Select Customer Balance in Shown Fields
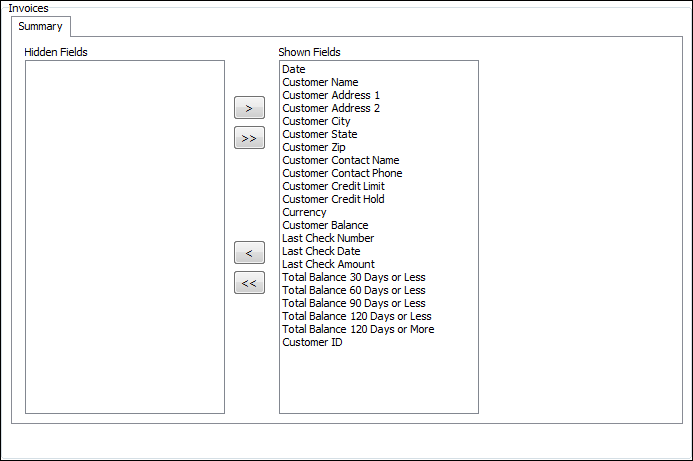Image resolution: width=693 pixels, height=461 pixels. tap(325, 225)
